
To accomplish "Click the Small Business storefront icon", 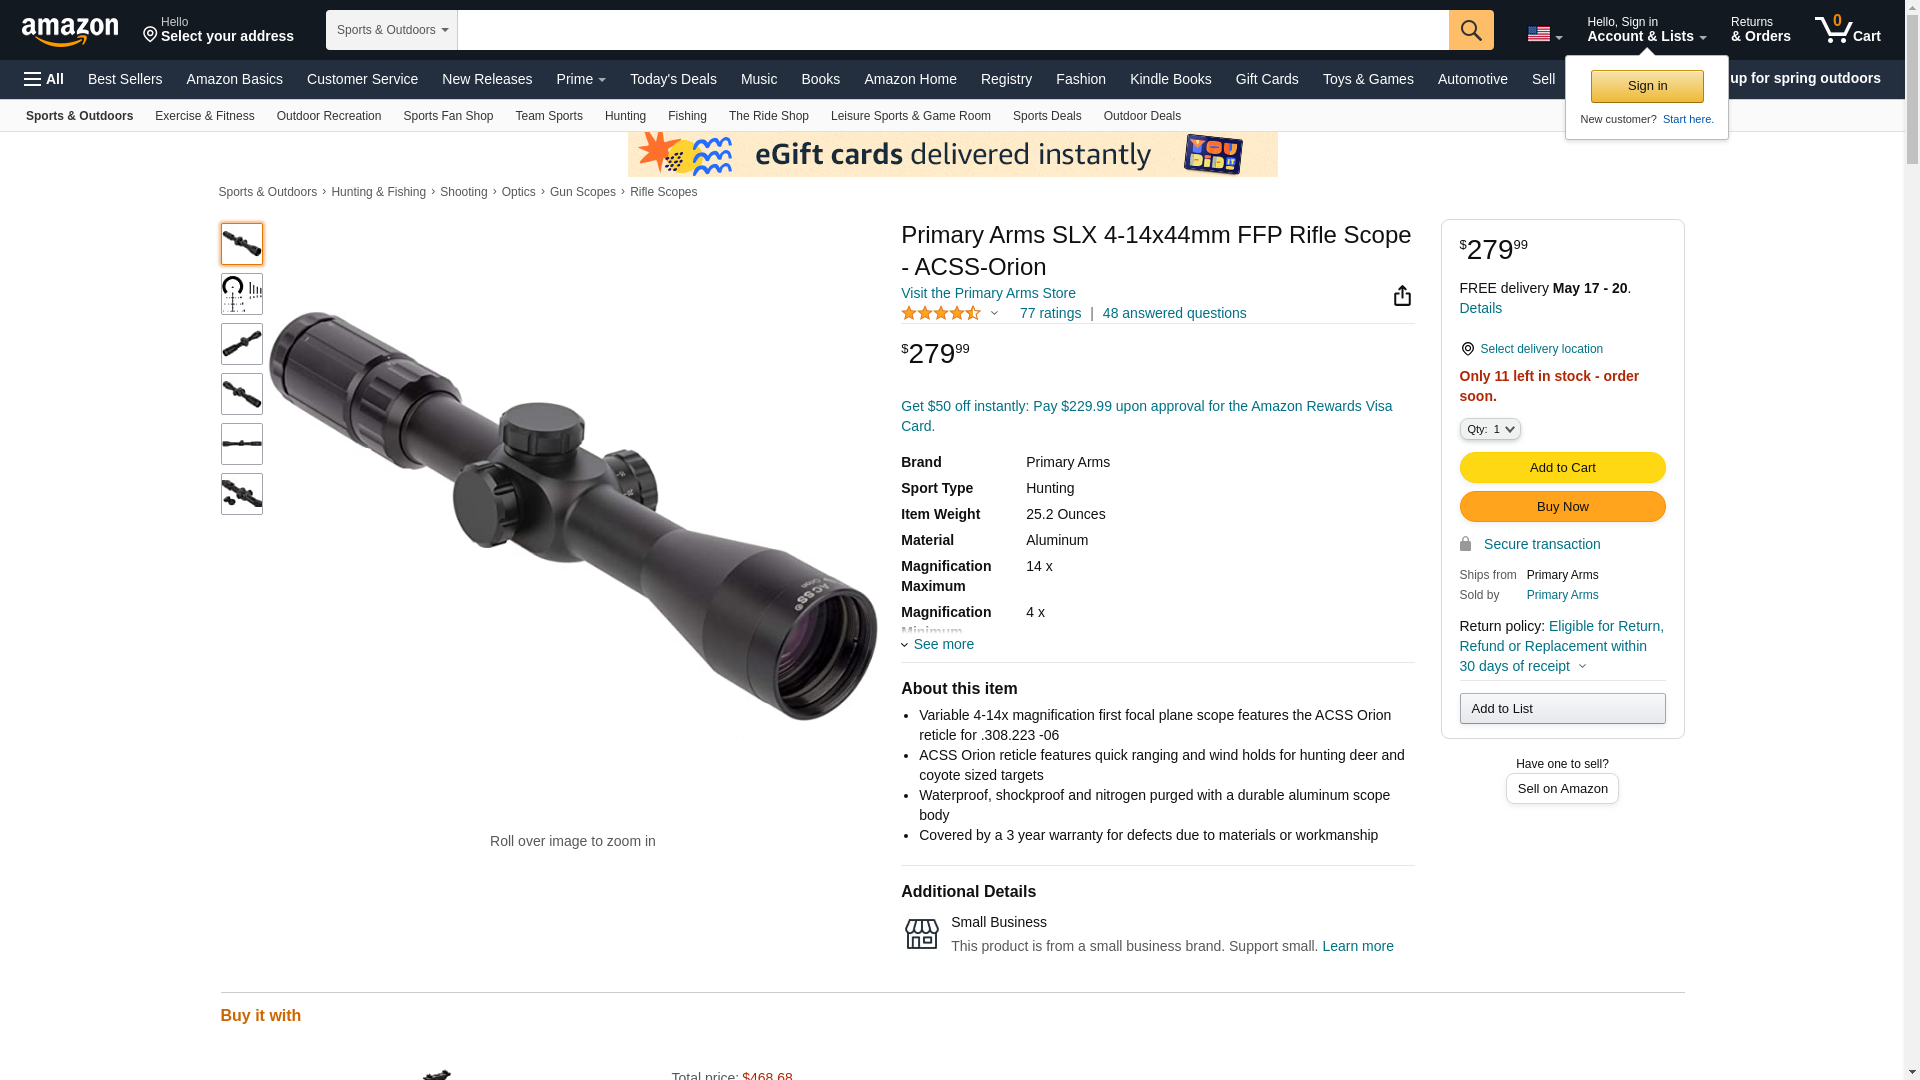I will click(x=922, y=934).
